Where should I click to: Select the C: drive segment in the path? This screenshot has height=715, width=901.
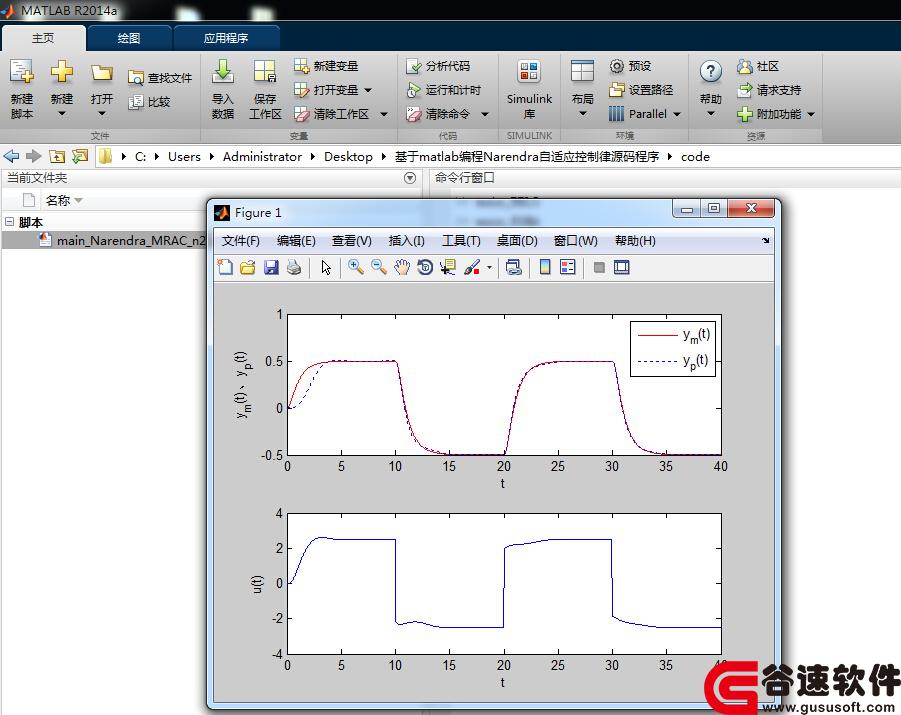click(140, 156)
